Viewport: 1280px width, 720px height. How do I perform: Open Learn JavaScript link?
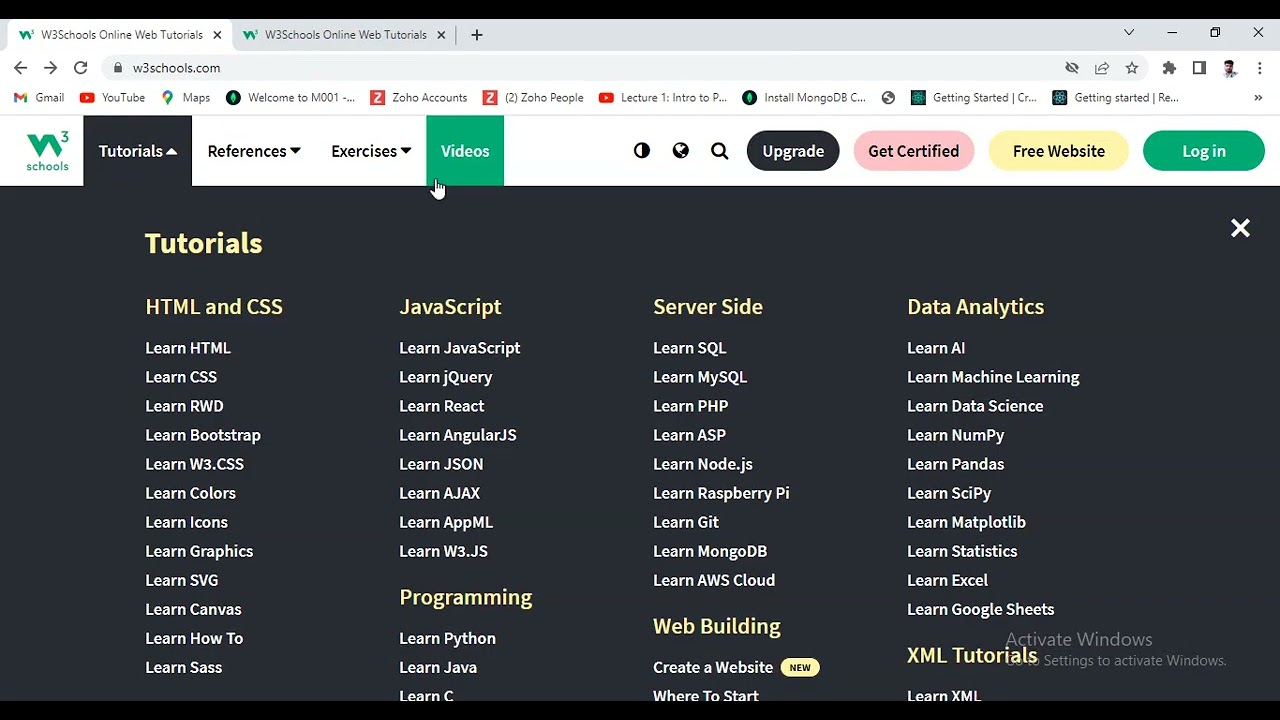click(x=460, y=348)
